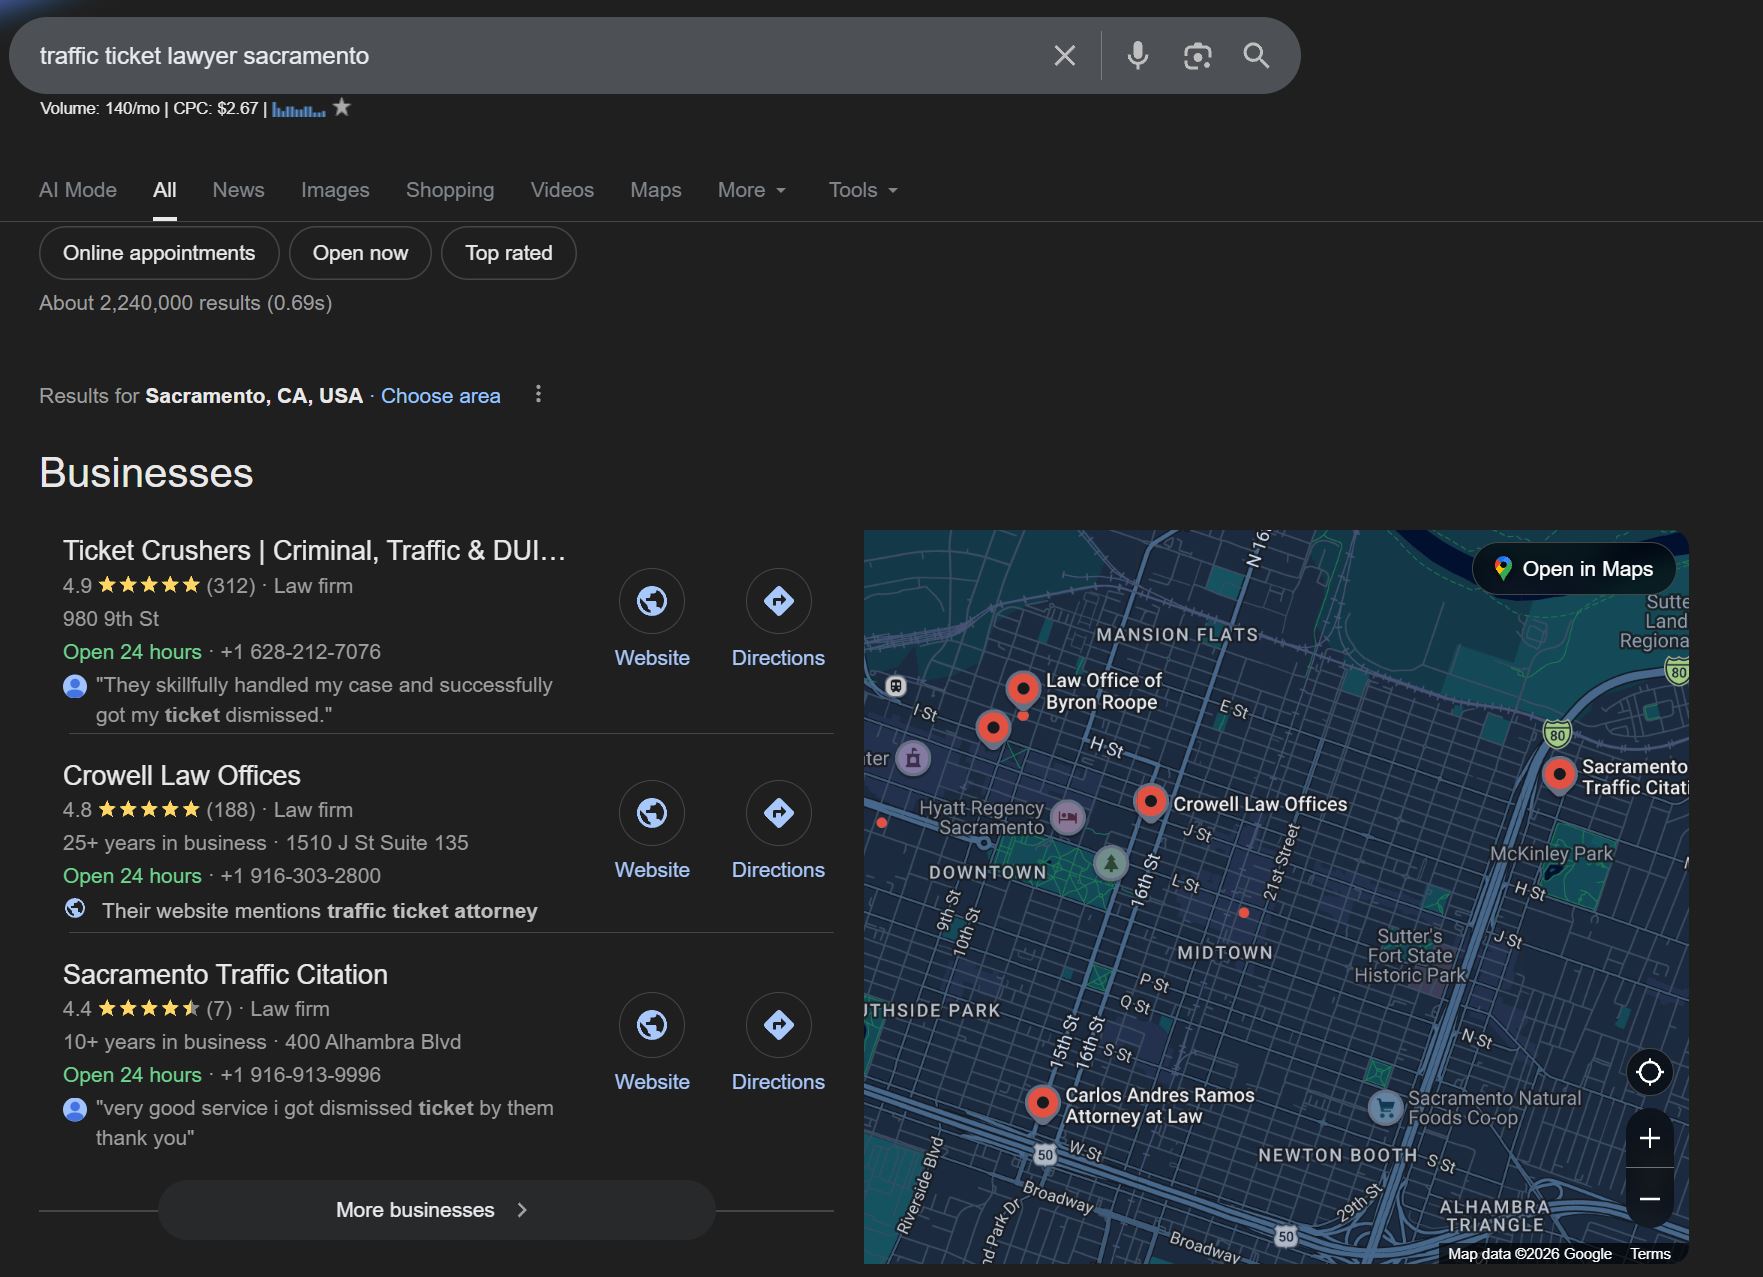
Task: Open the three-dot menu next to Choose area
Action: click(538, 395)
